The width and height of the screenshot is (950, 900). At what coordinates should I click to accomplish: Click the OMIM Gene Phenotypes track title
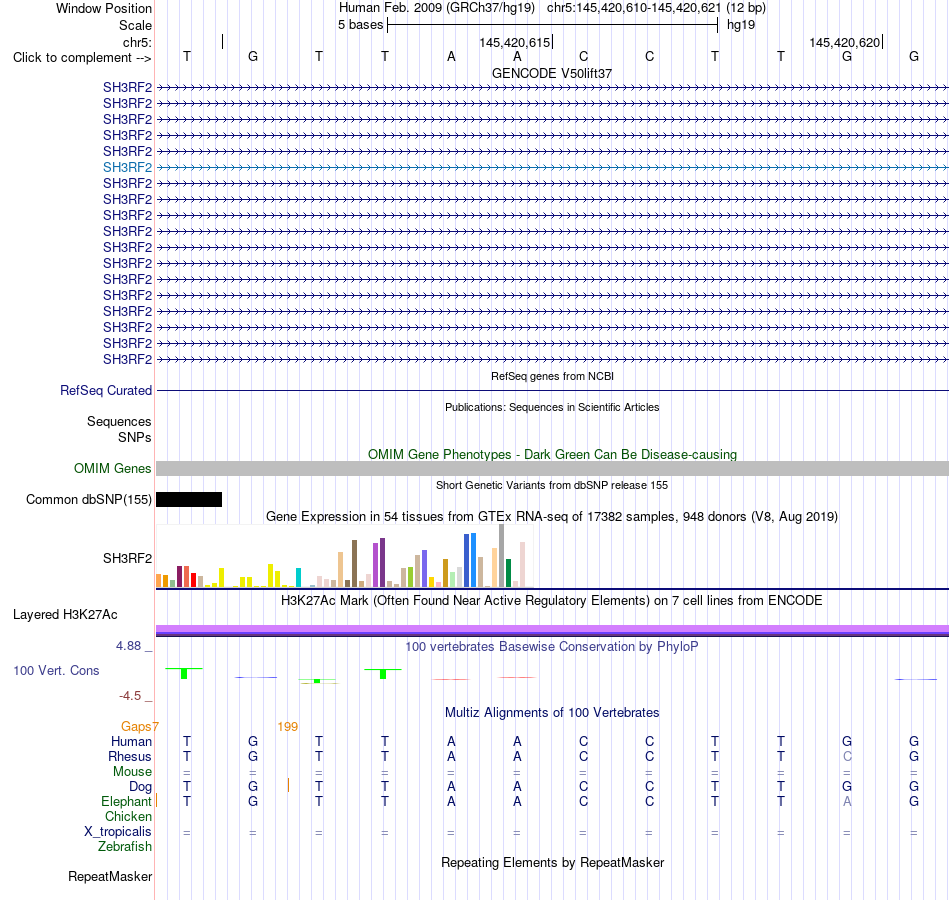[552, 455]
